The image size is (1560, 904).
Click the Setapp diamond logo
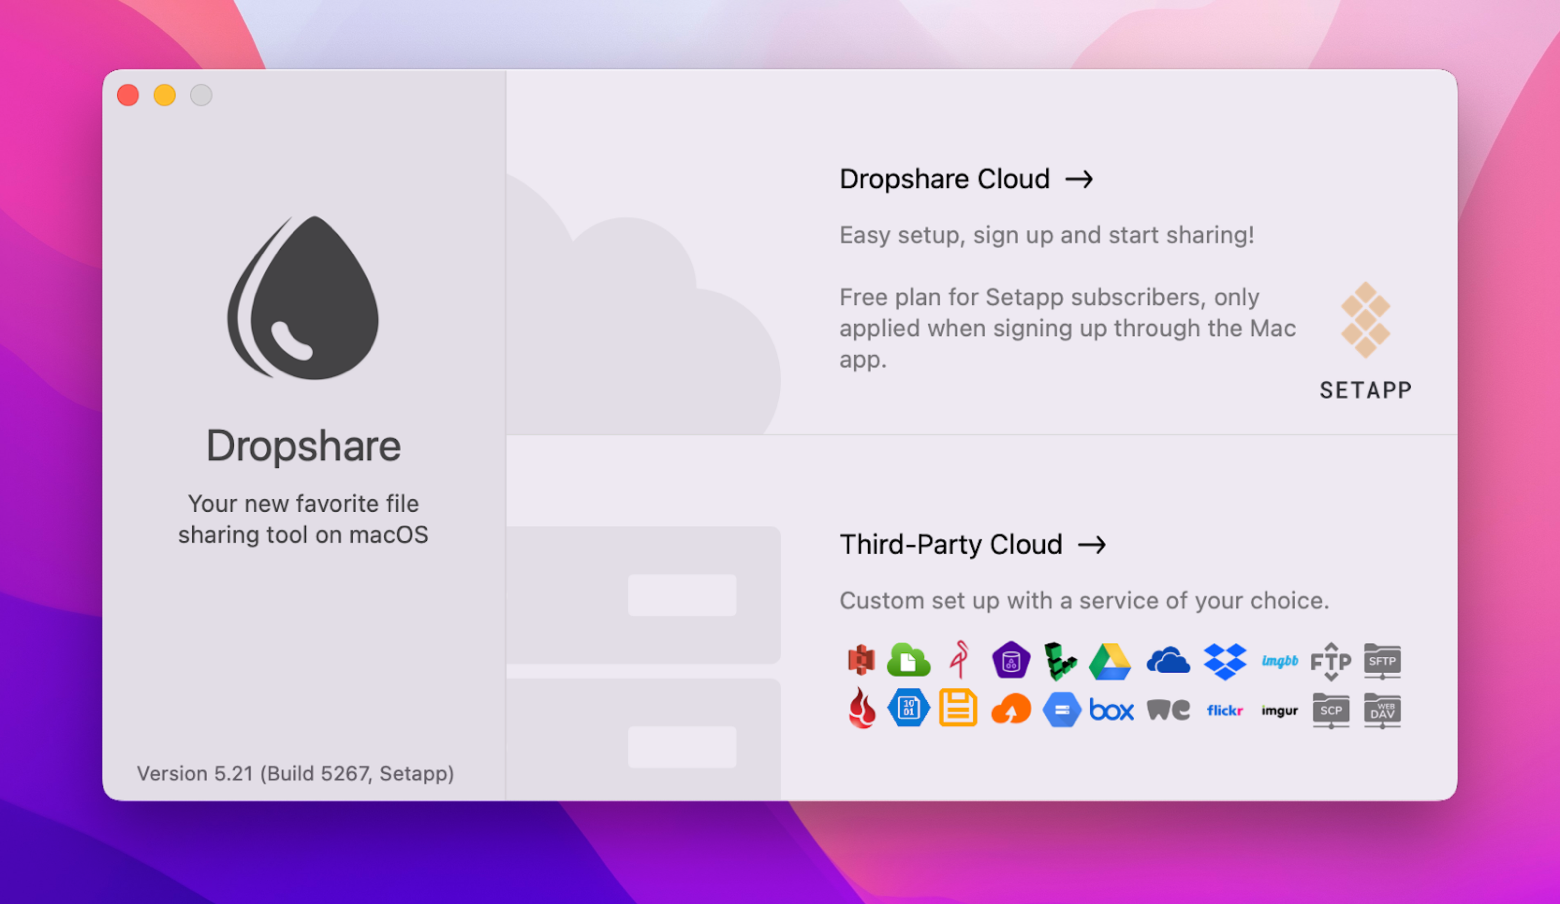1365,322
